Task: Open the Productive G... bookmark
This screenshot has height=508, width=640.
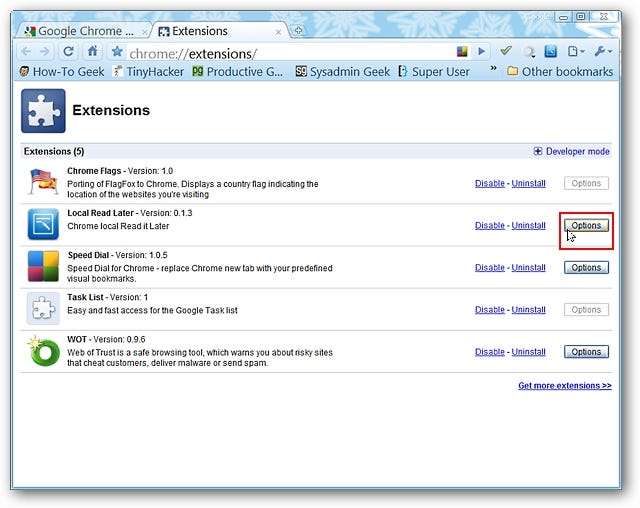Action: click(x=238, y=72)
